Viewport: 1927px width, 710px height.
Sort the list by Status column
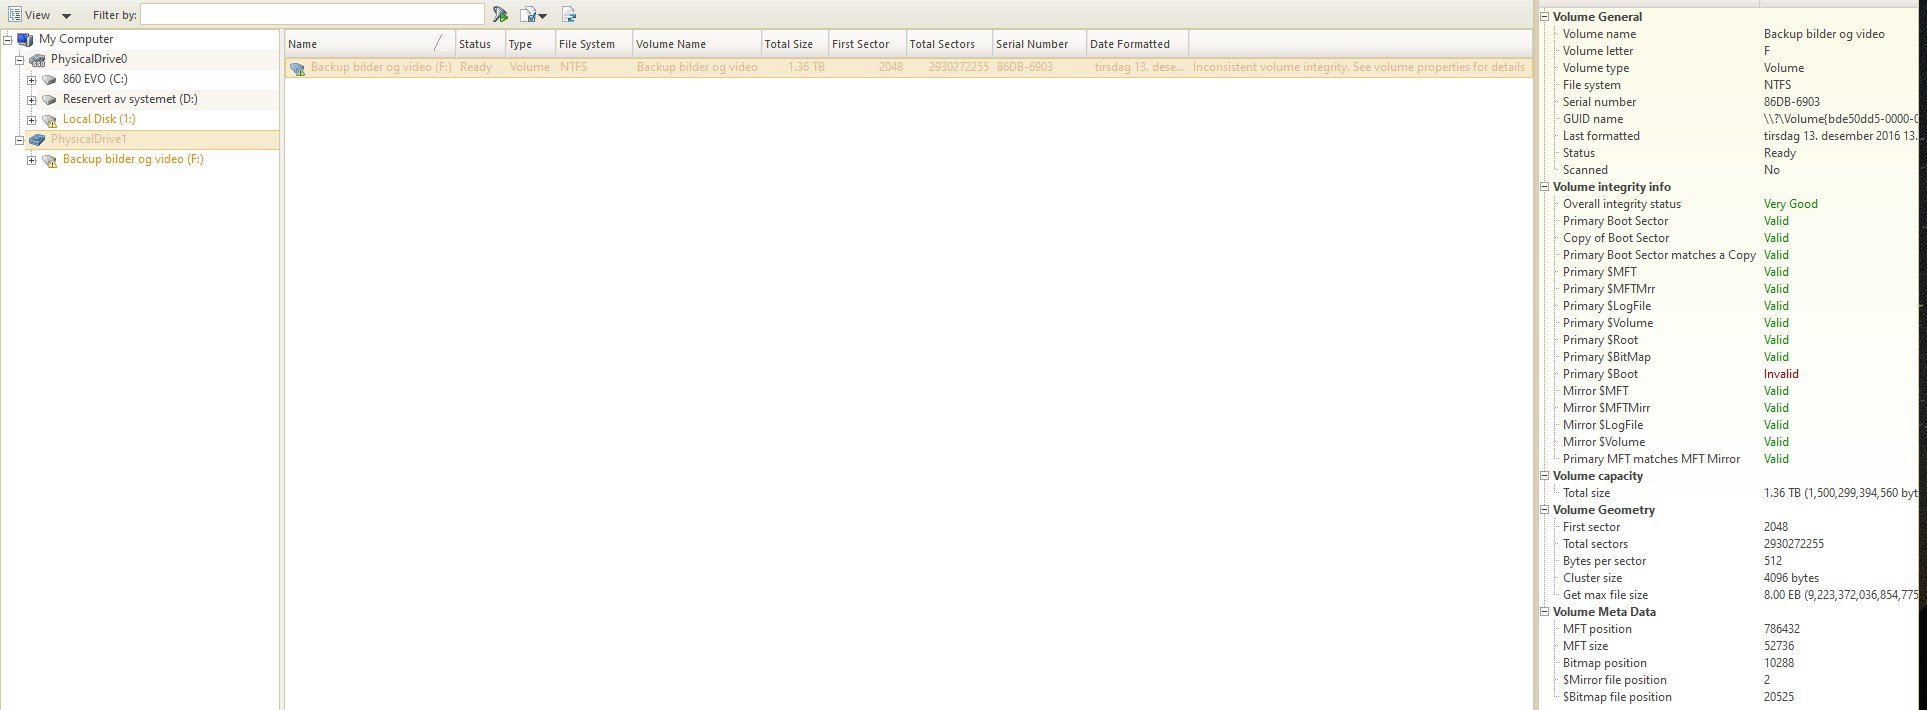click(x=480, y=44)
